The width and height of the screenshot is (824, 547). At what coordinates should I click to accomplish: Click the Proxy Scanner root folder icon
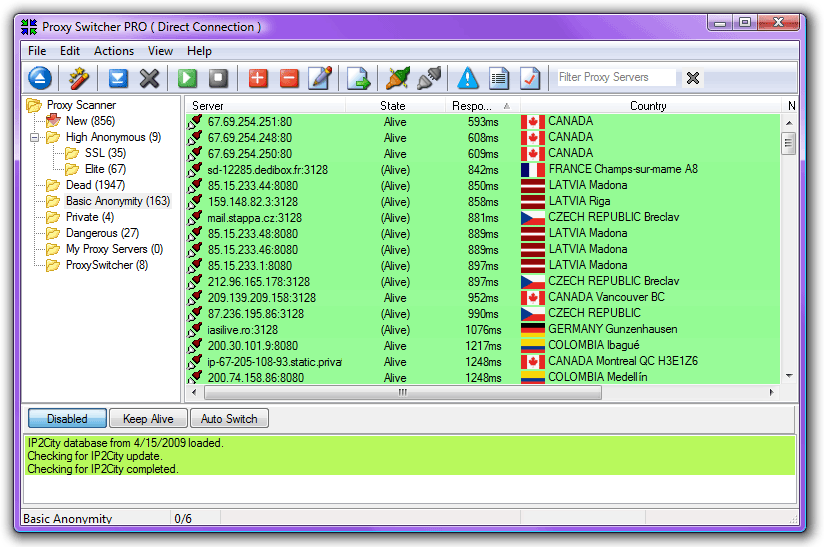pos(34,105)
